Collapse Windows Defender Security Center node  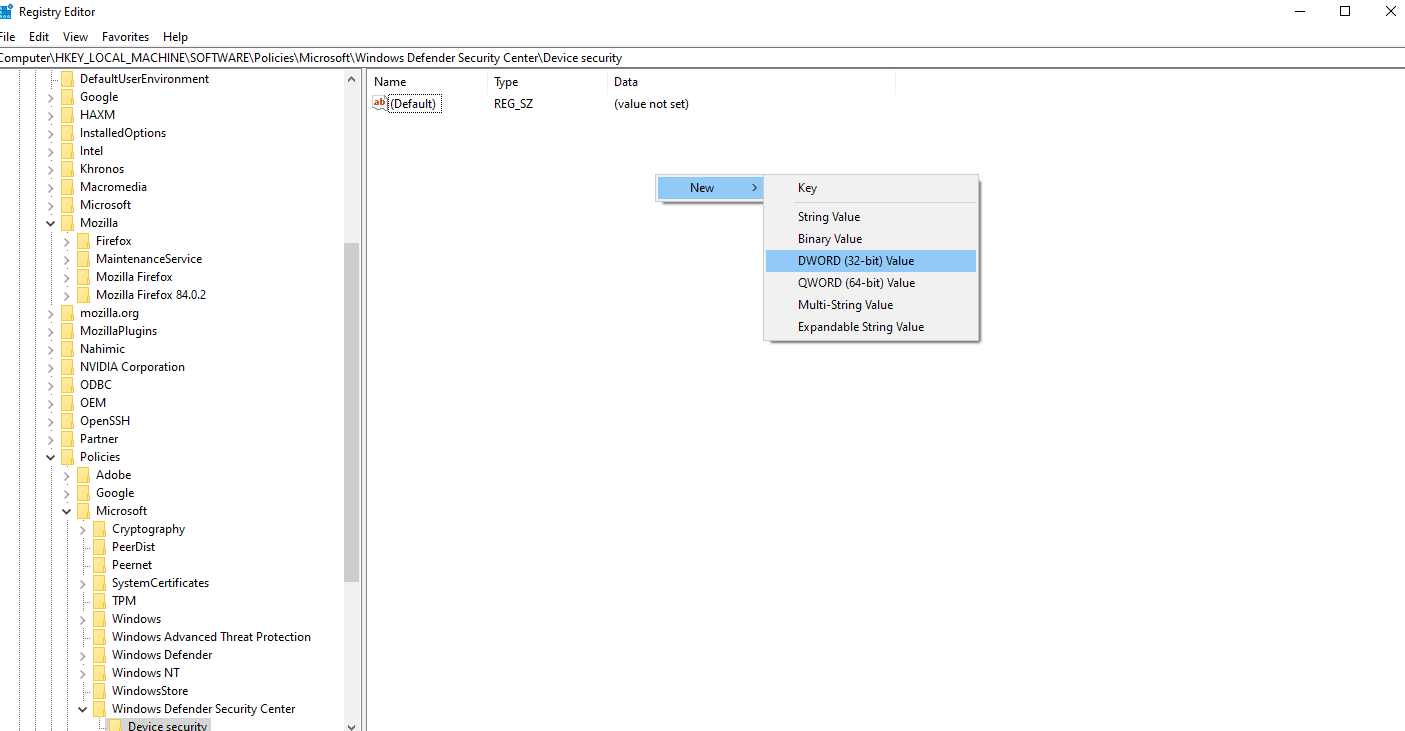tap(83, 709)
